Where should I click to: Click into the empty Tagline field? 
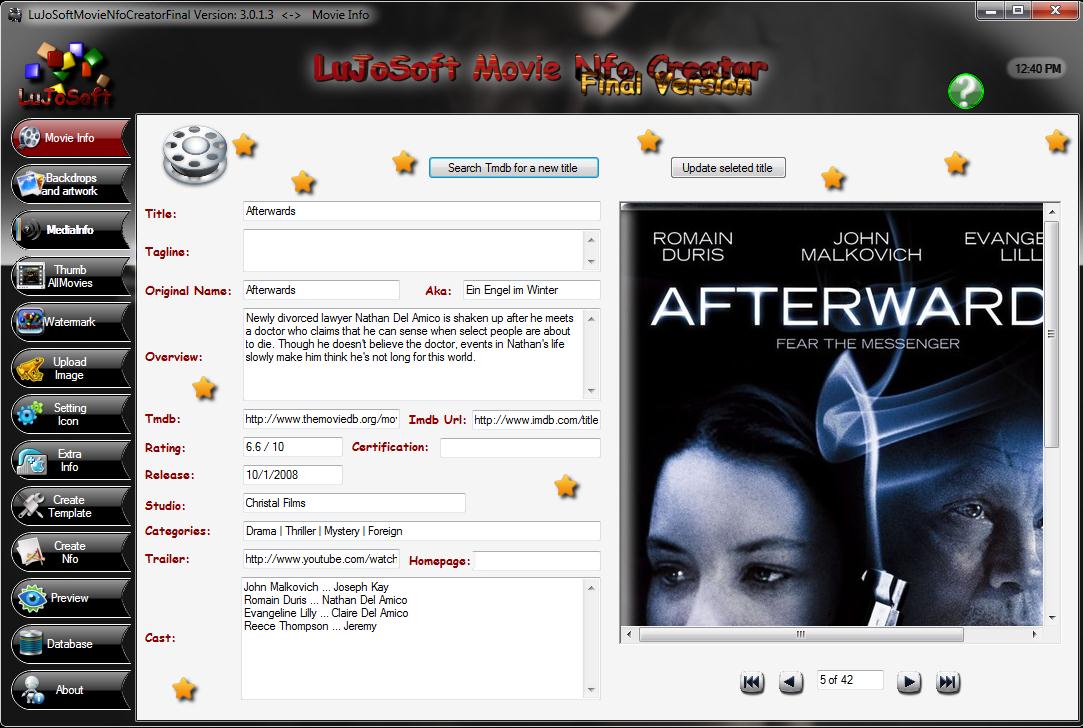tap(413, 250)
